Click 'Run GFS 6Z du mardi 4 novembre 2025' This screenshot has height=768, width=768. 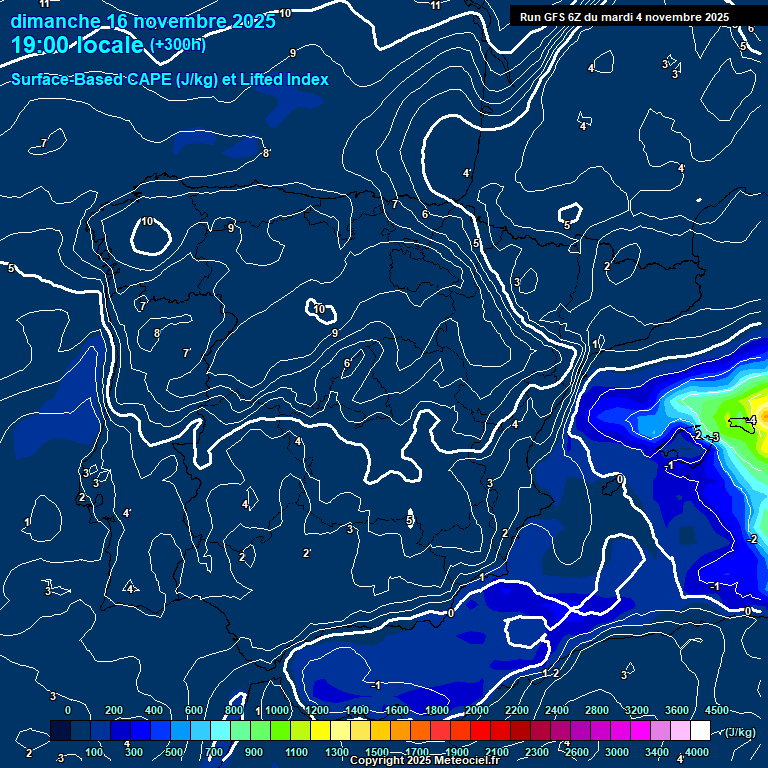pyautogui.click(x=624, y=17)
